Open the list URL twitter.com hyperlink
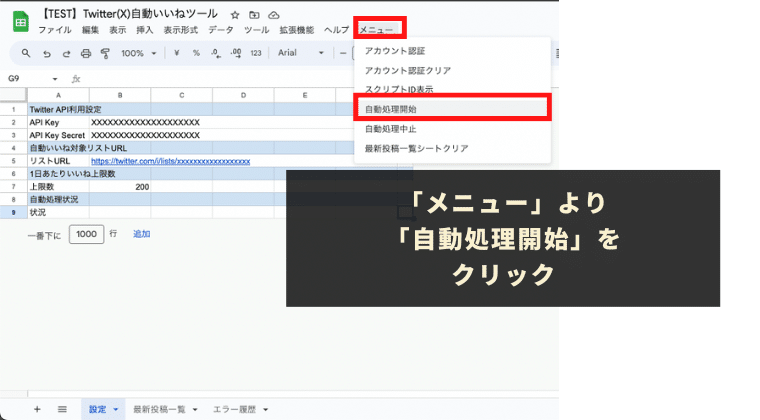Image resolution: width=760 pixels, height=420 pixels. 171,161
